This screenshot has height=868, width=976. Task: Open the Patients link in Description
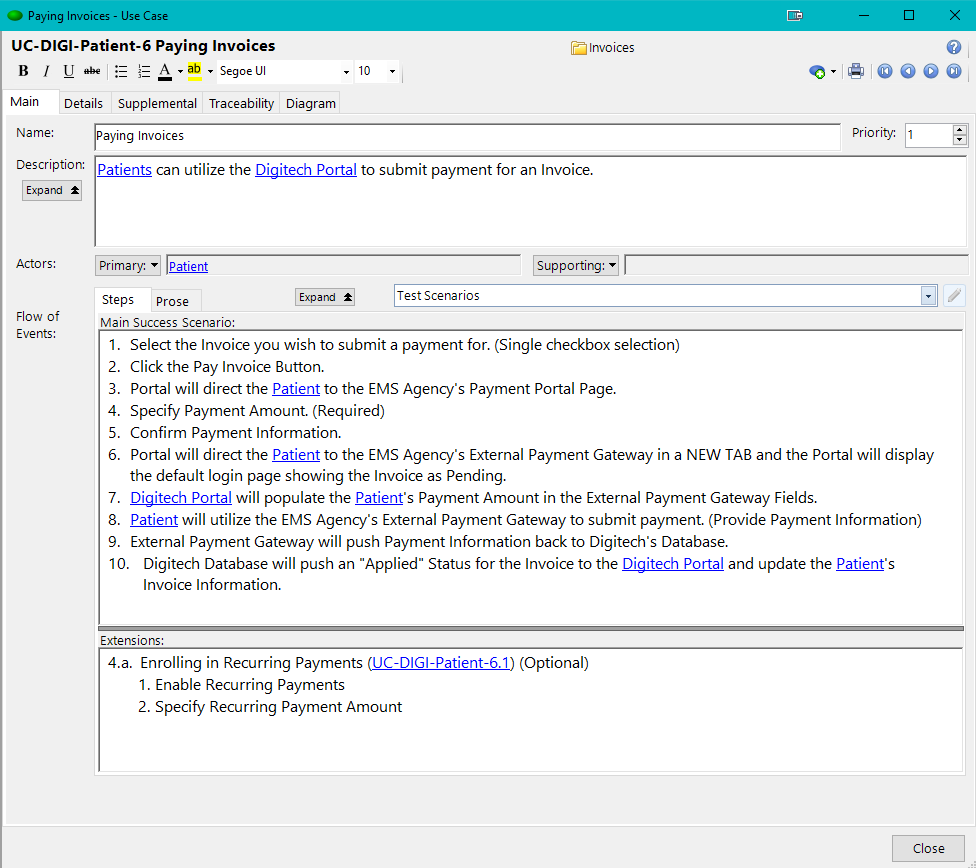point(124,170)
